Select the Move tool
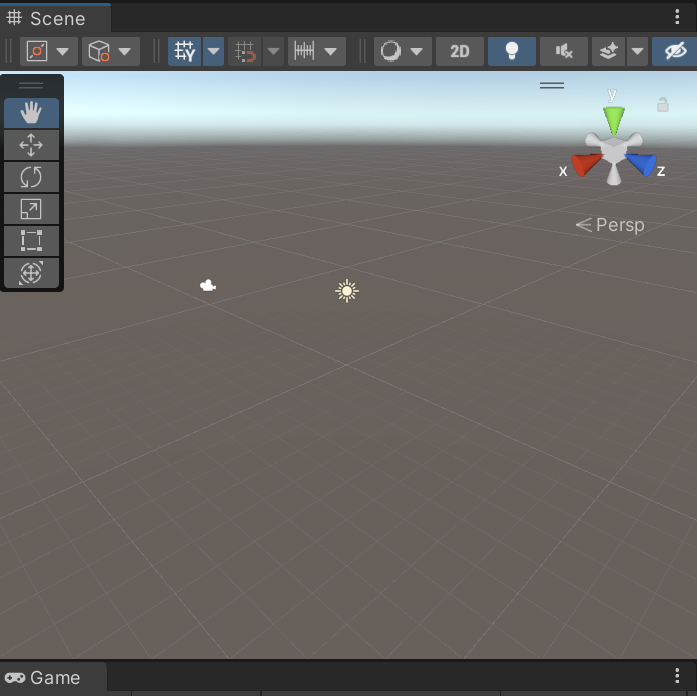Screen dimensions: 697x696 click(31, 145)
